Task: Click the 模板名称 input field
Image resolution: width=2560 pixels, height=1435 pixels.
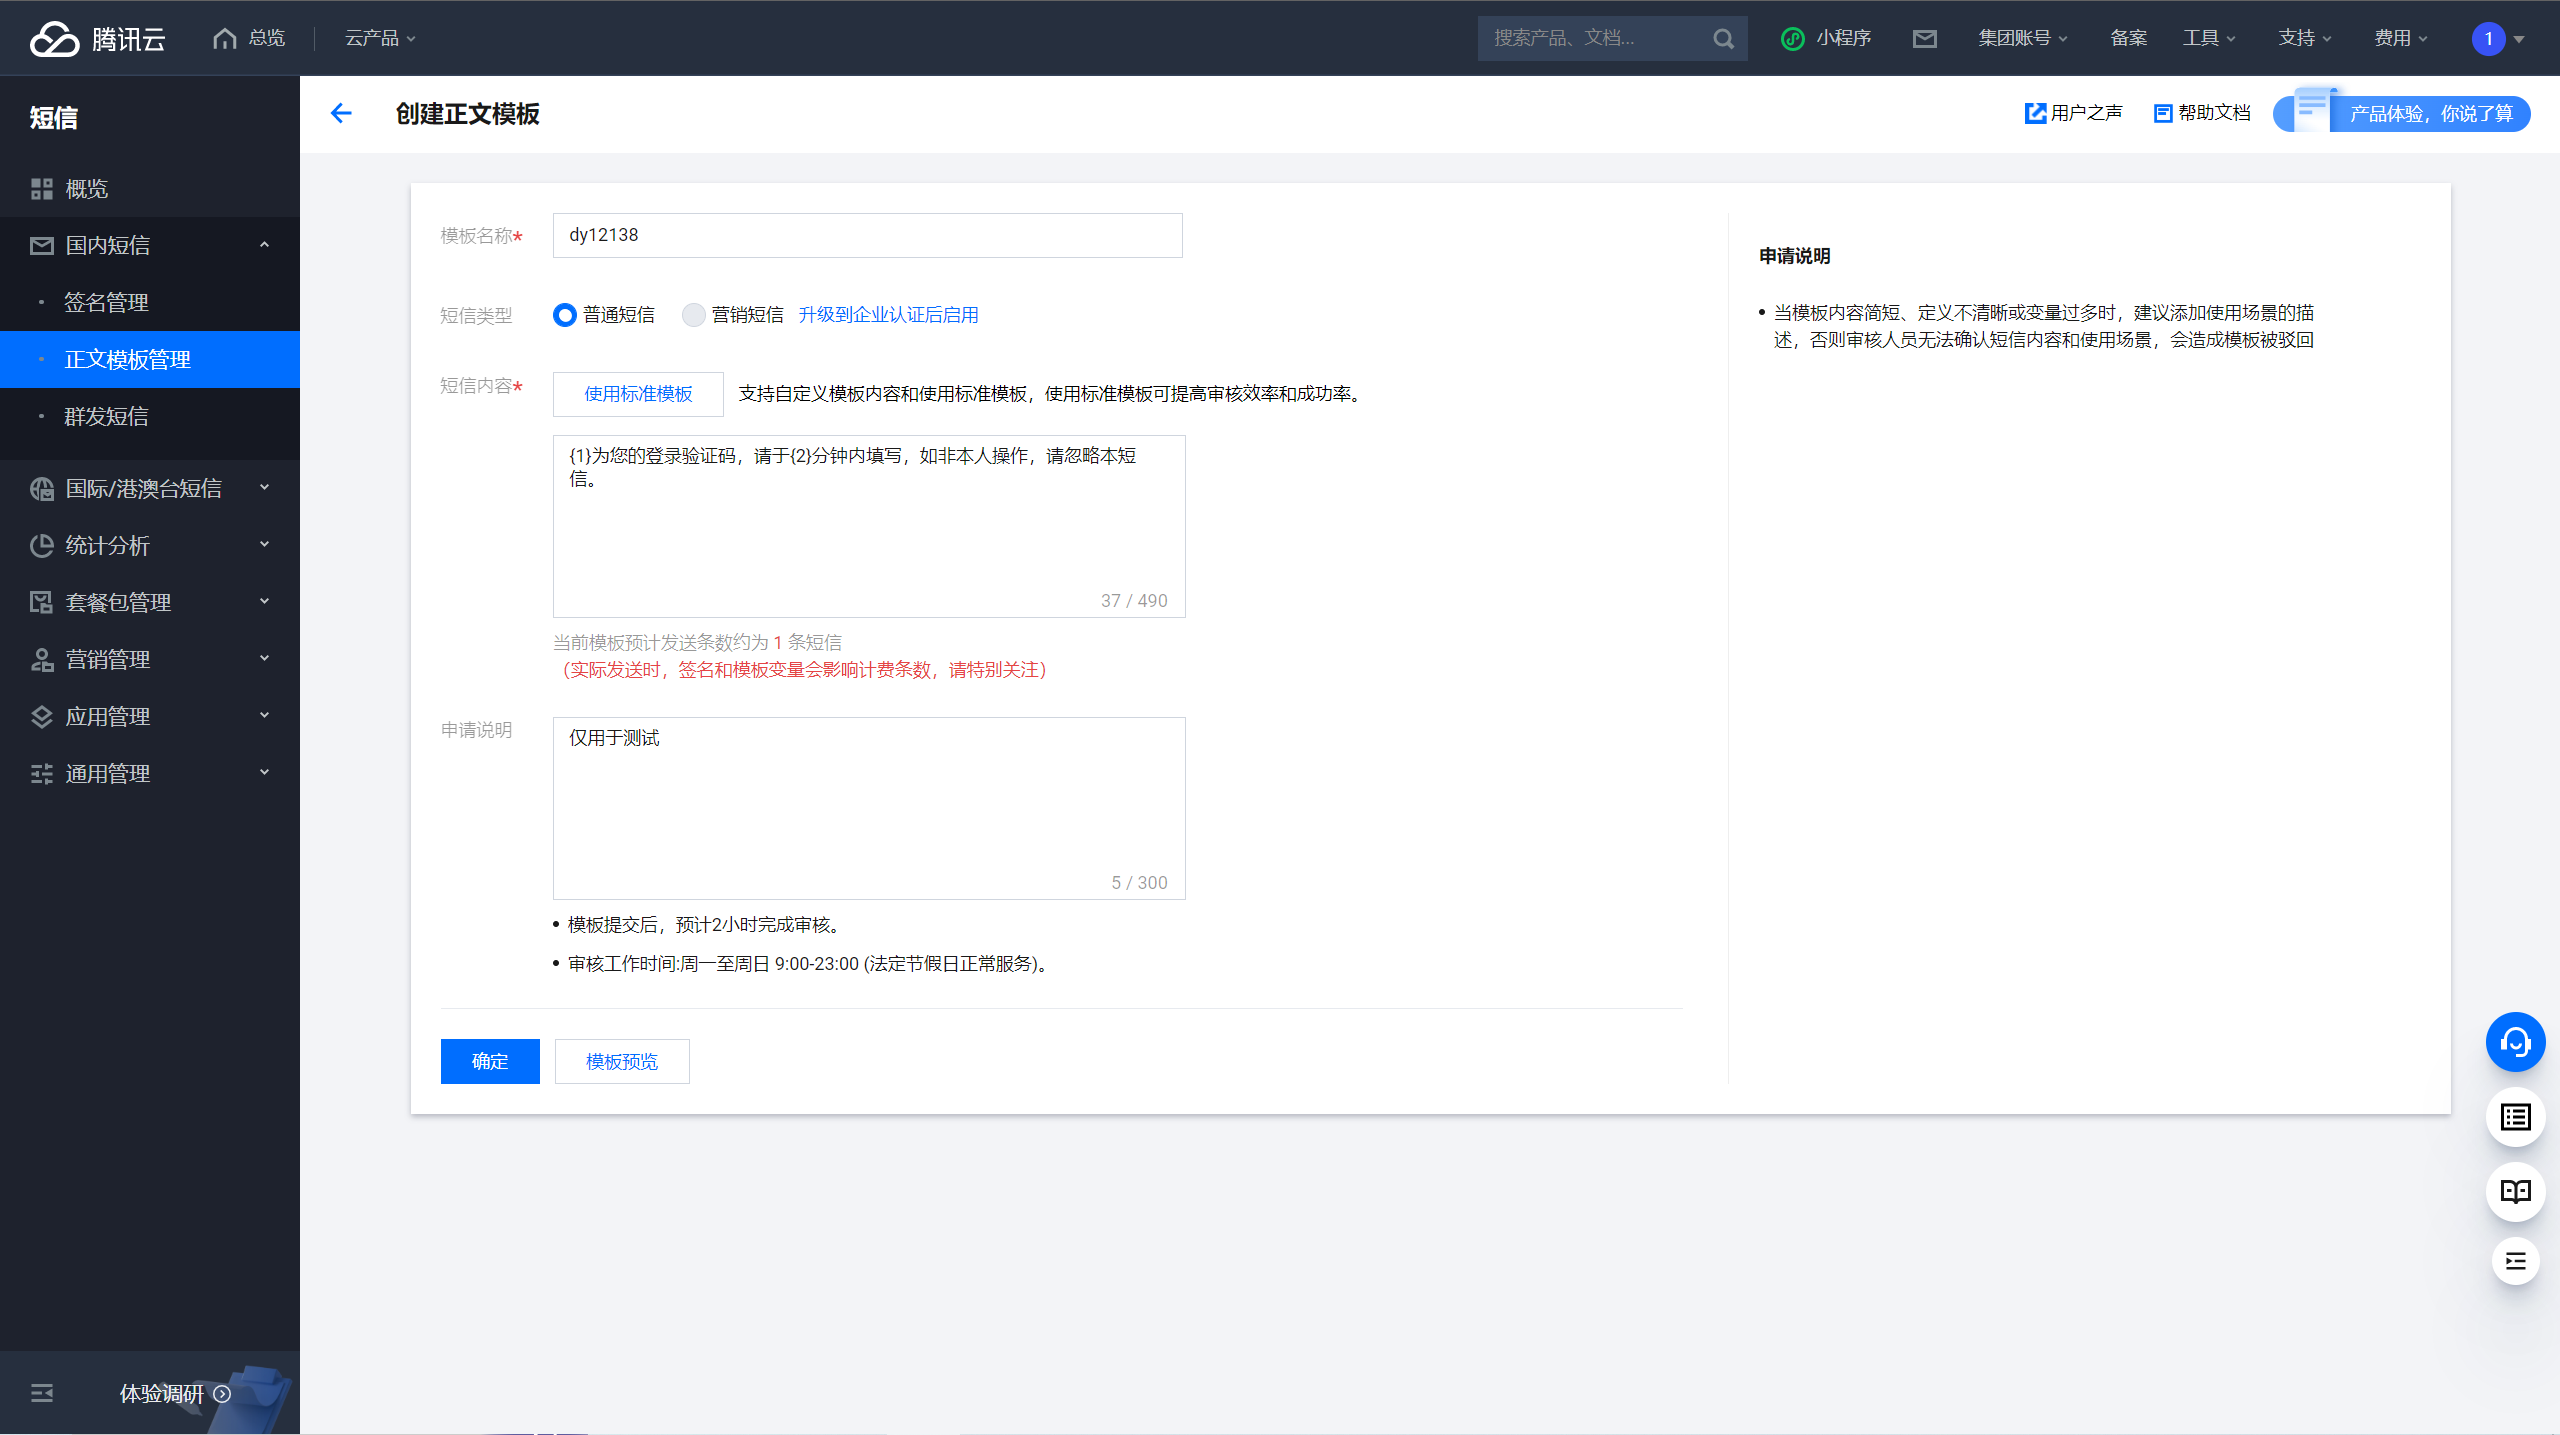Action: point(867,235)
